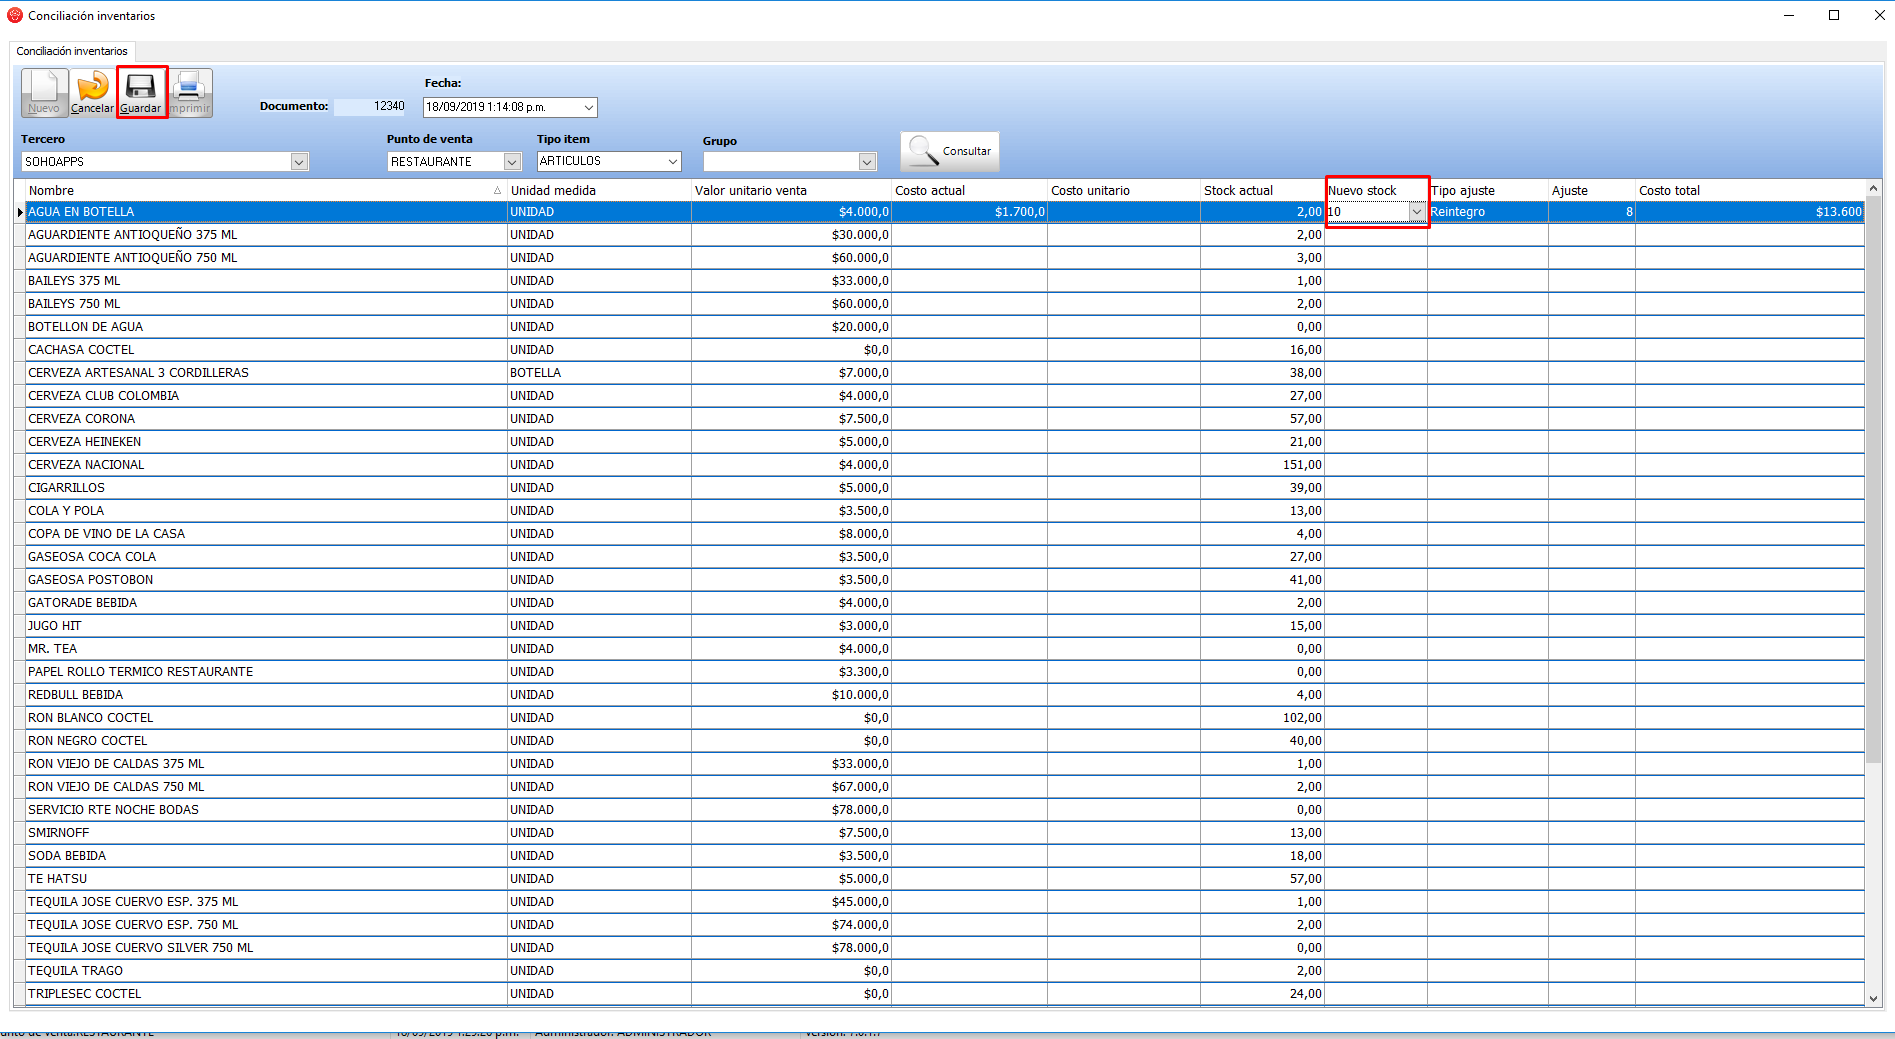This screenshot has width=1895, height=1039.
Task: Click the row indicator arrow beside AGUA EN BOTELLA
Action: (x=20, y=212)
